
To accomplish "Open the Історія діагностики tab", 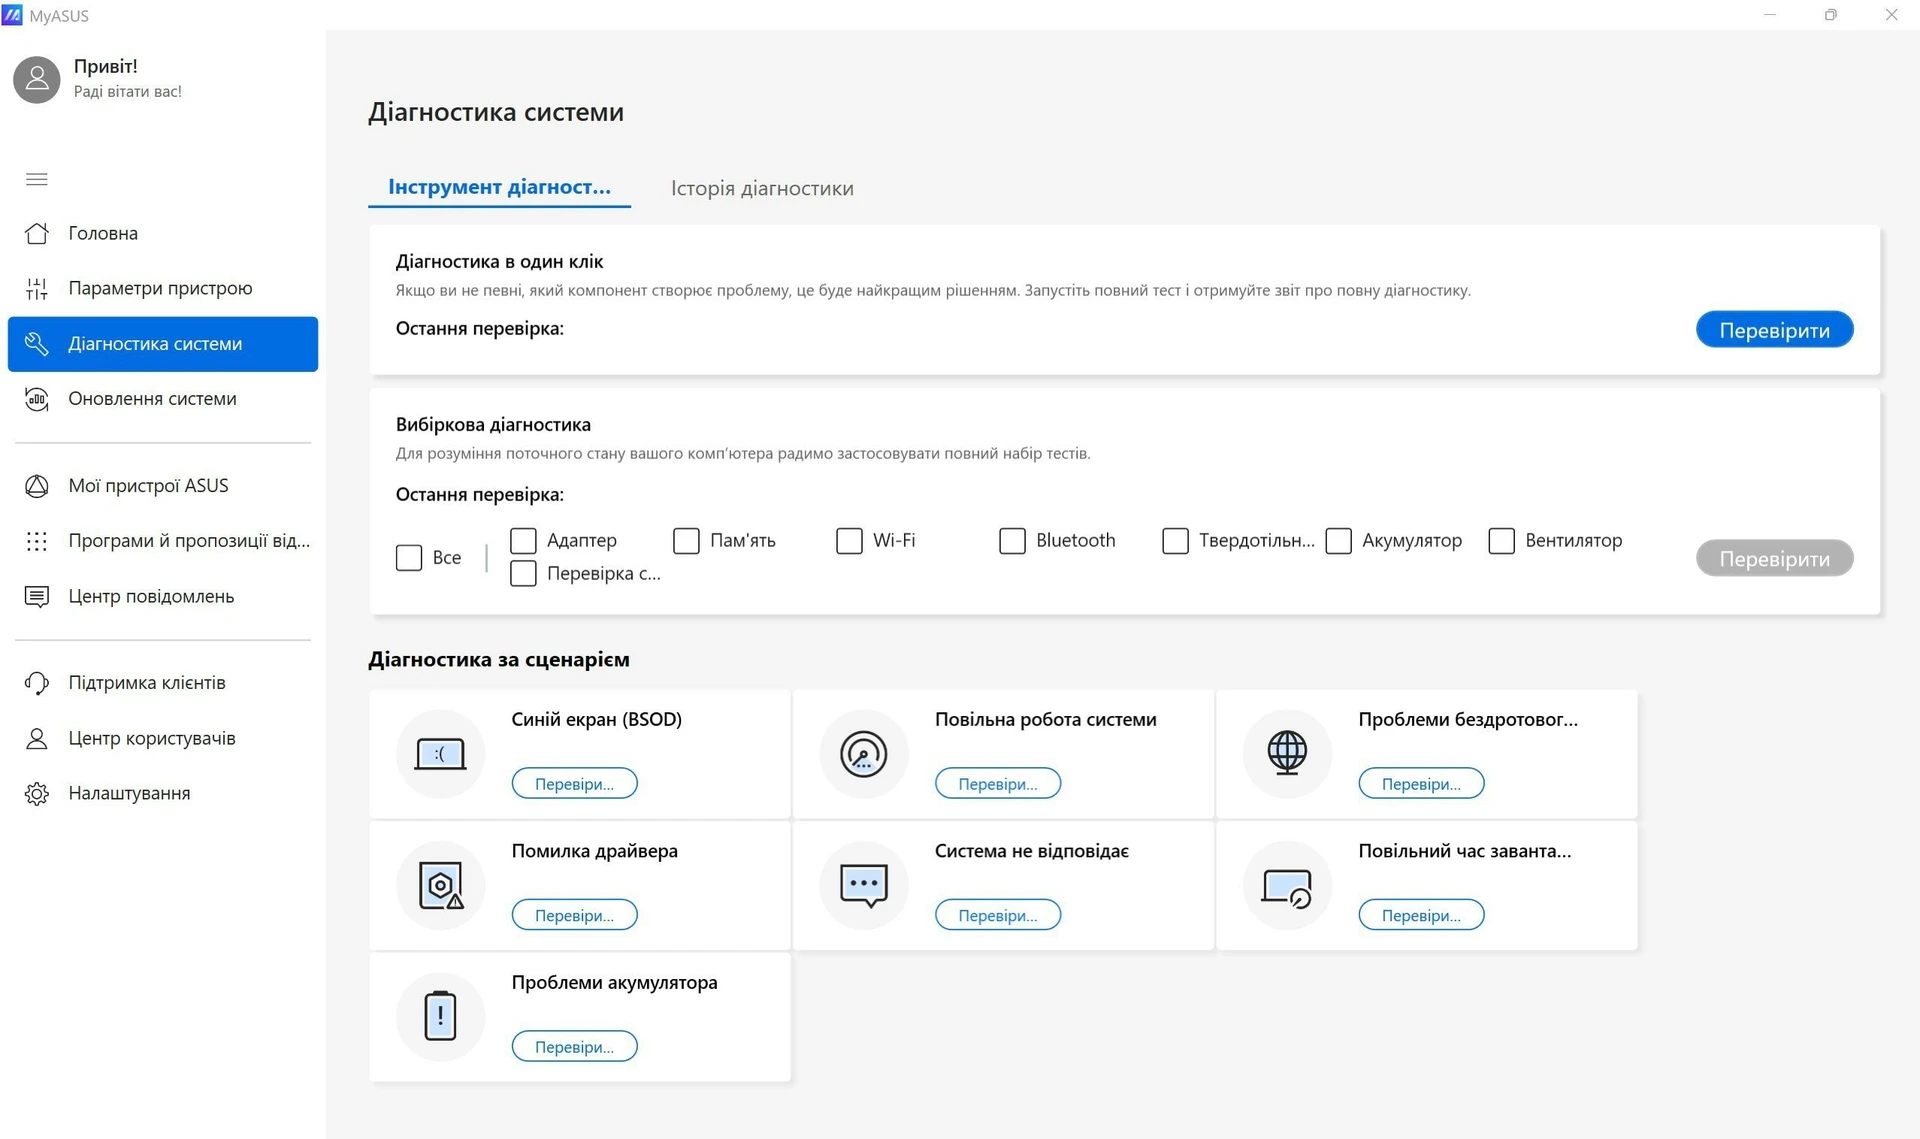I will click(x=762, y=188).
